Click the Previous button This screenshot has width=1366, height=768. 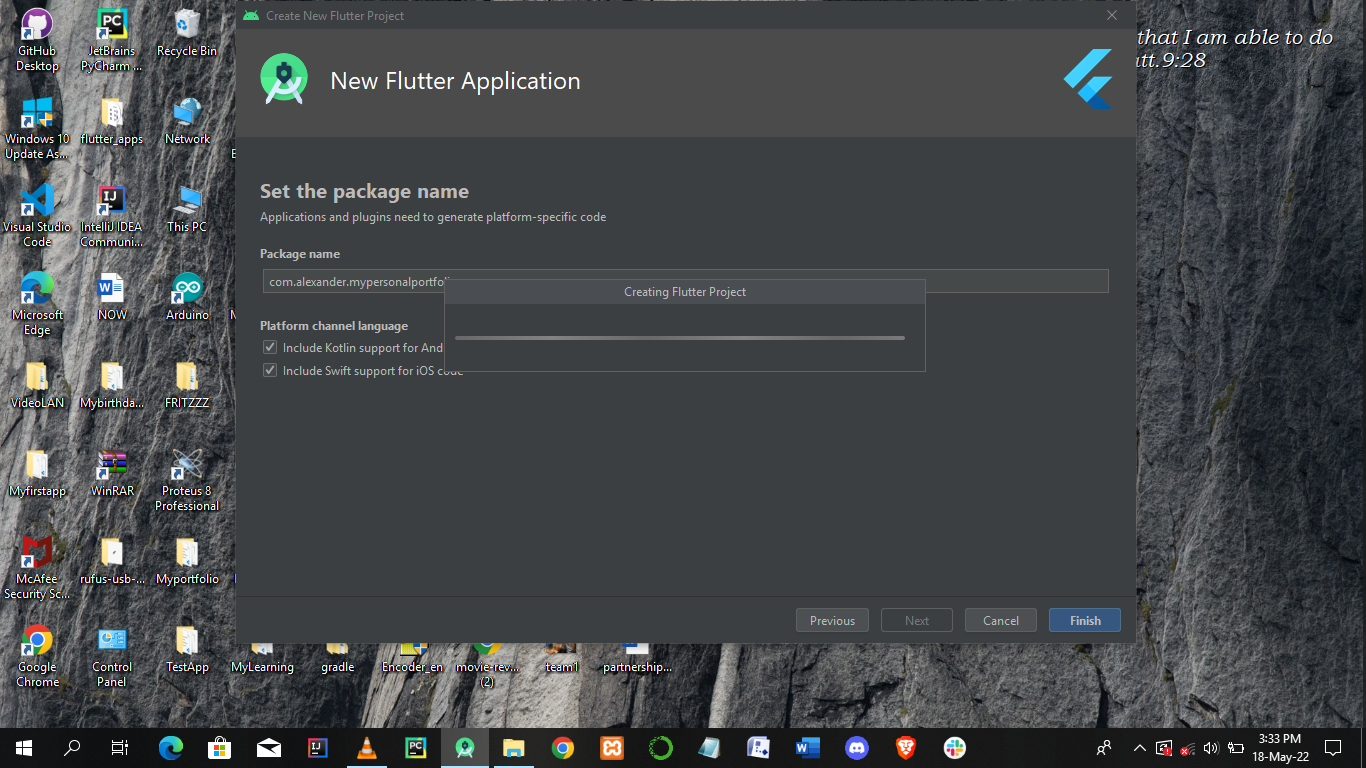tap(832, 620)
